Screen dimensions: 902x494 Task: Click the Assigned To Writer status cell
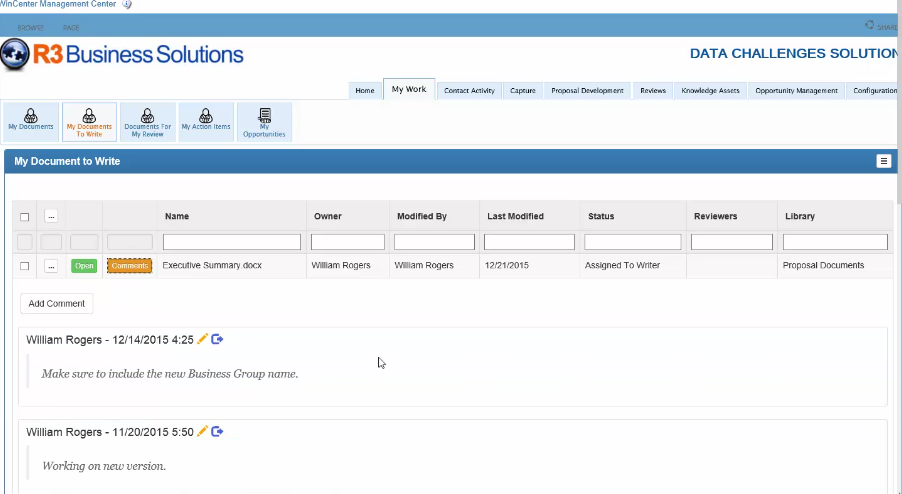tap(622, 265)
